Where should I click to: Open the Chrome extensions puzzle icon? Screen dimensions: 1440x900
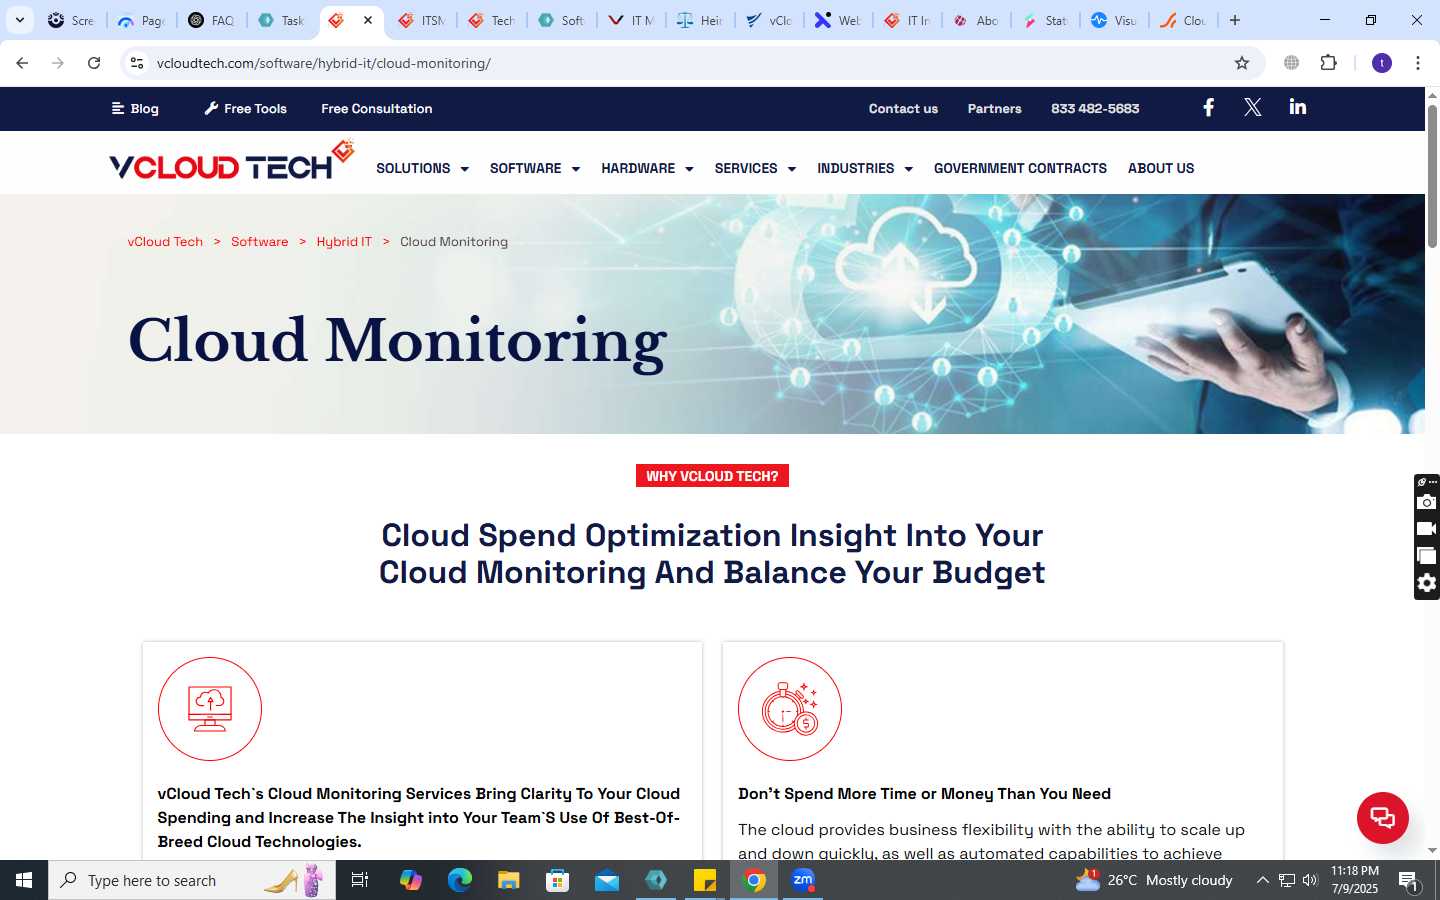click(x=1328, y=63)
